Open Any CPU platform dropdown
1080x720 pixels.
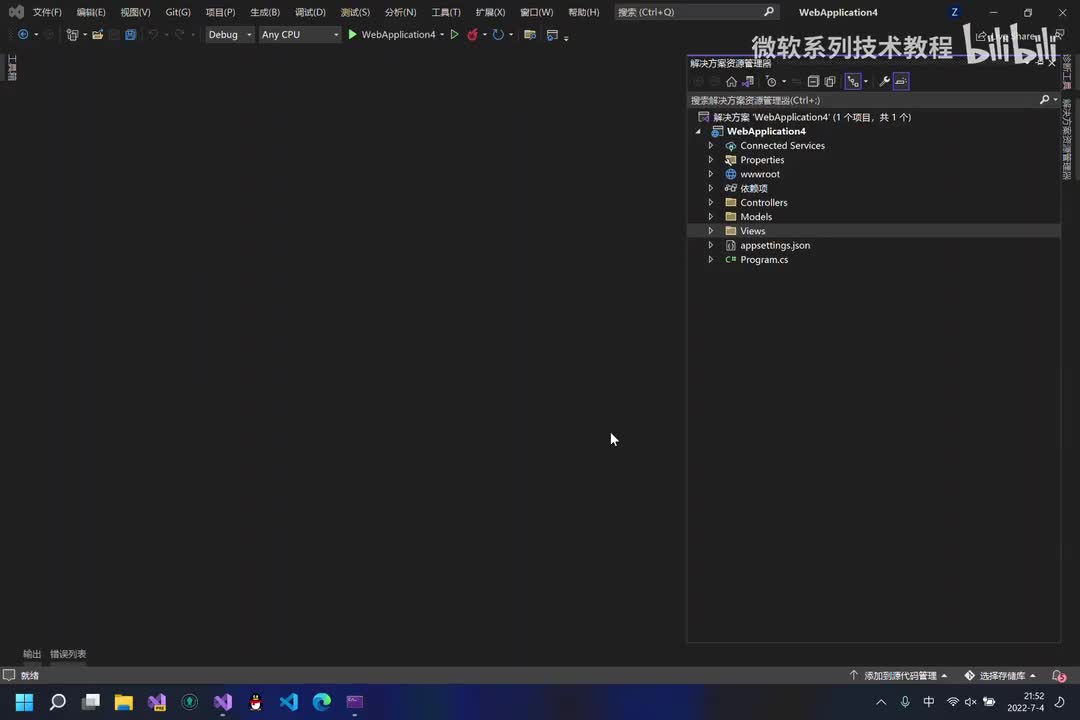click(x=300, y=34)
